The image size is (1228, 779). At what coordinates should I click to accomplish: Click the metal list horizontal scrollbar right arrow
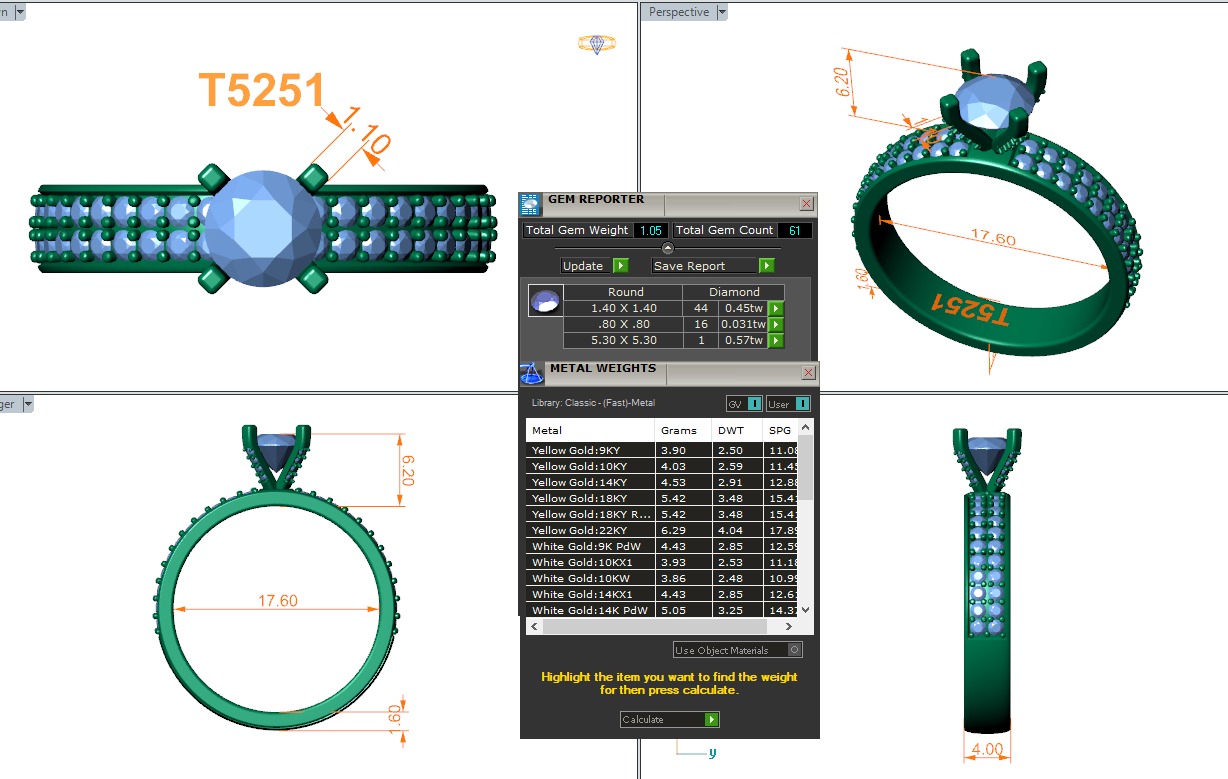click(x=789, y=627)
